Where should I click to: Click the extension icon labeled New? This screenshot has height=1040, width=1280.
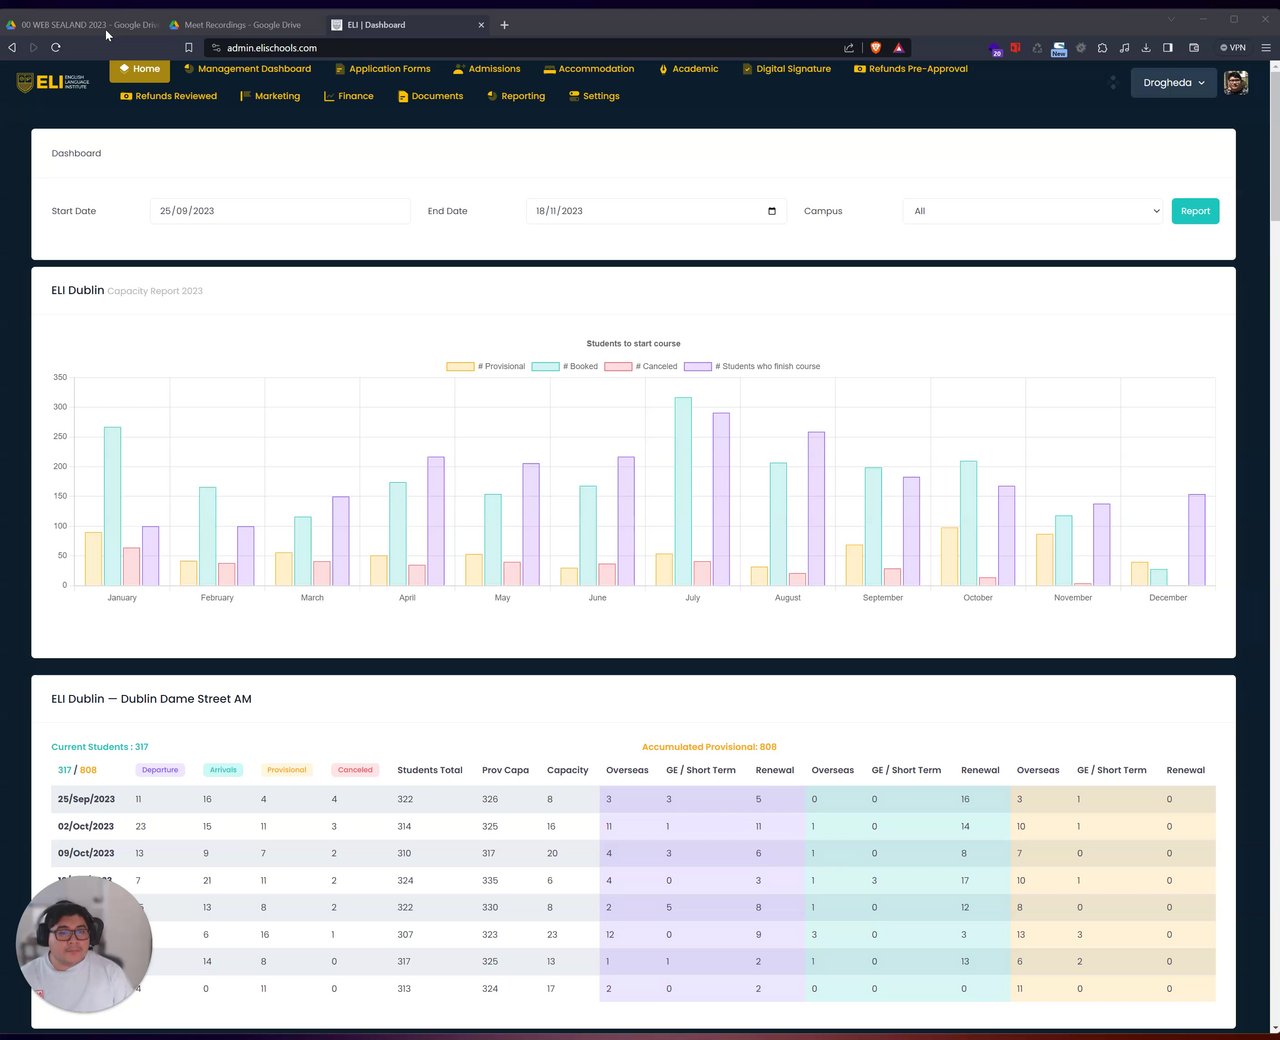point(1059,48)
